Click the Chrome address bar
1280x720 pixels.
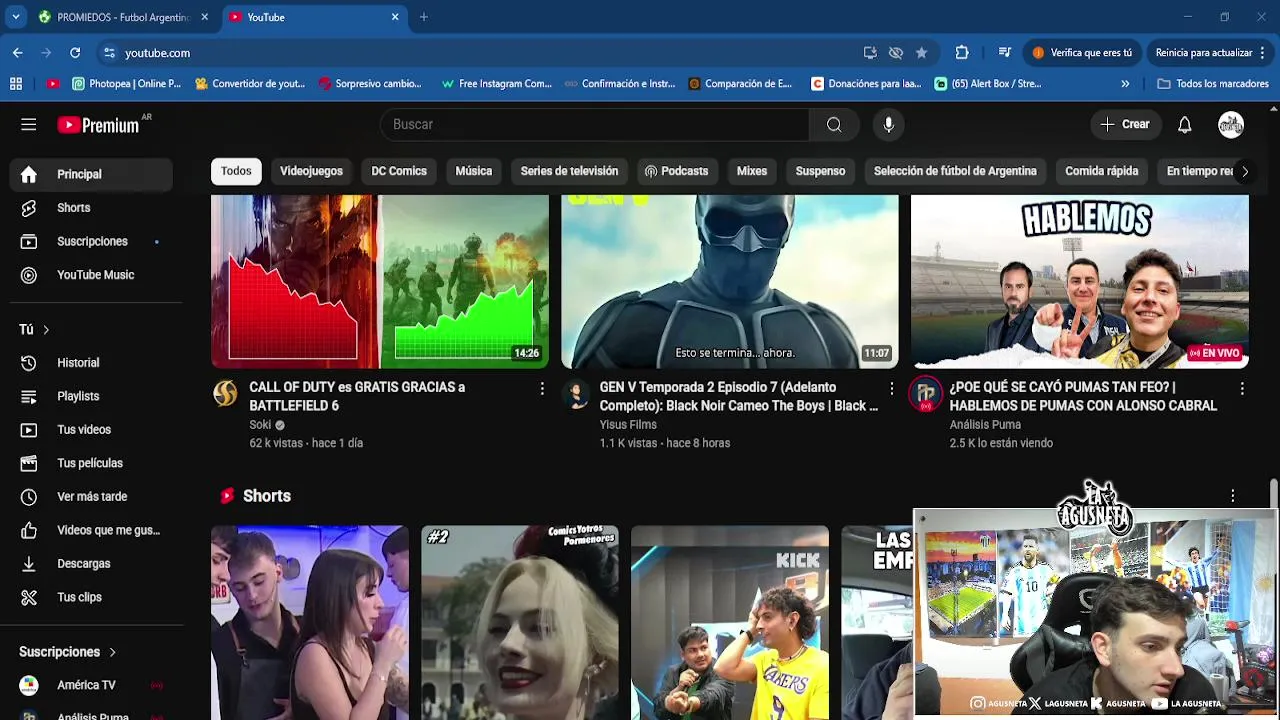pyautogui.click(x=480, y=53)
